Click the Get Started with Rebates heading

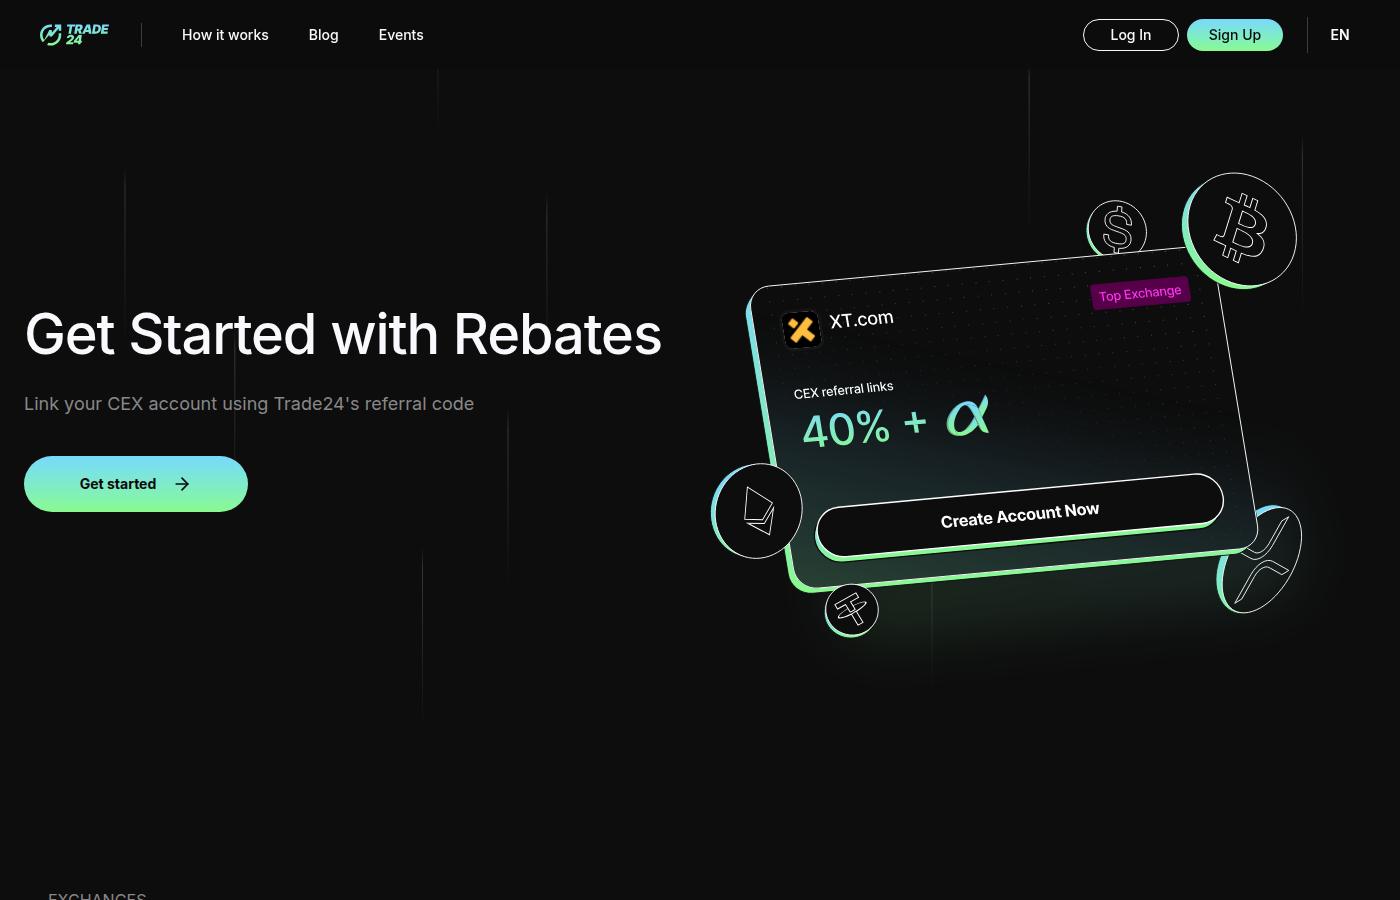click(343, 334)
